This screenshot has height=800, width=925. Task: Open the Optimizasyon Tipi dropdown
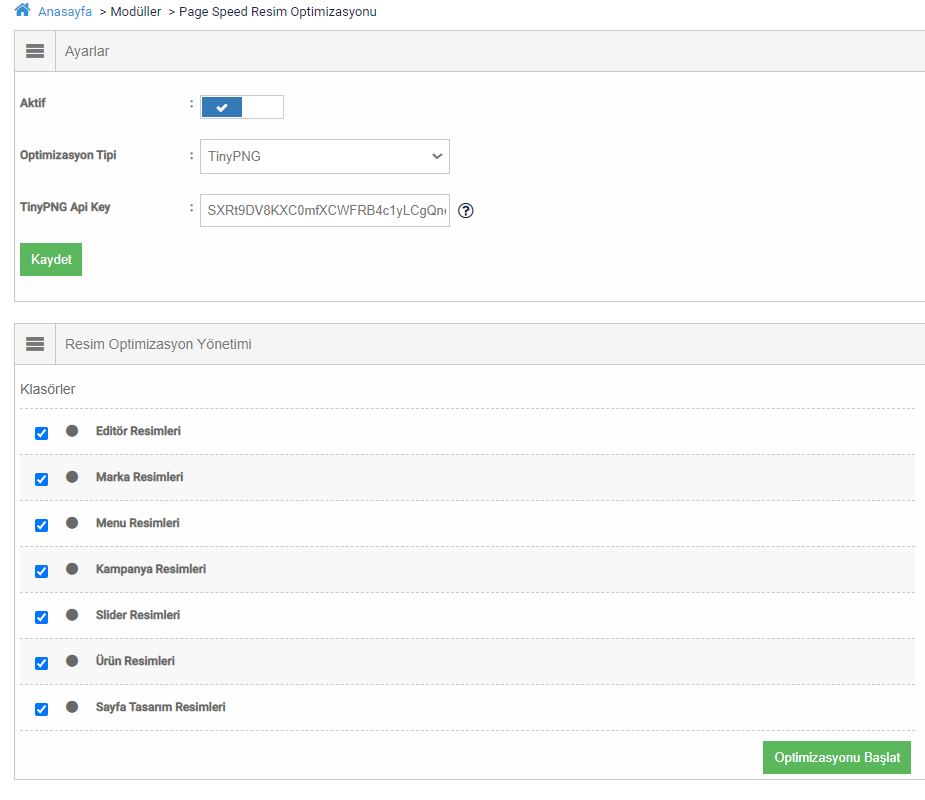pos(325,156)
